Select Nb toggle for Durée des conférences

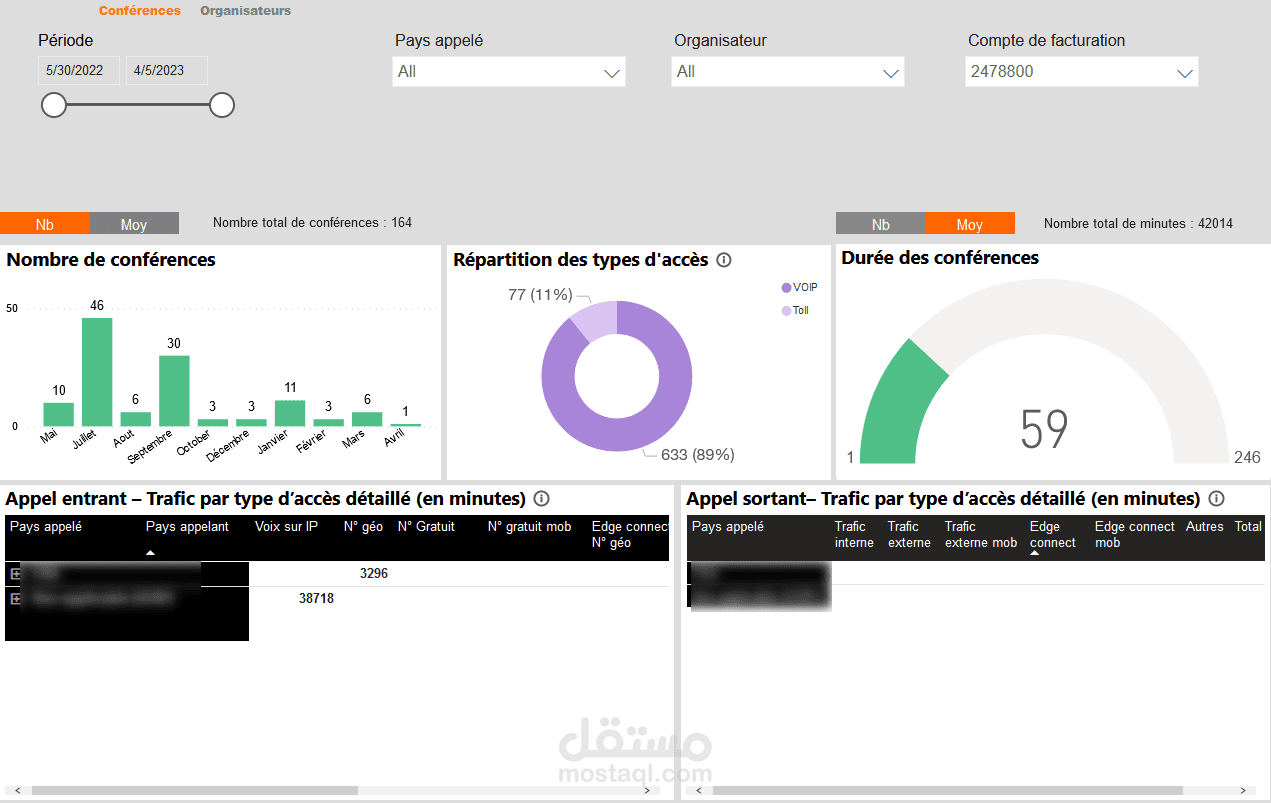(x=880, y=224)
